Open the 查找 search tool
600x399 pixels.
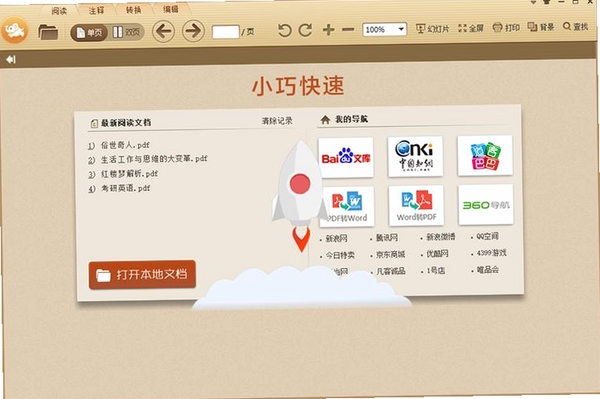tap(575, 26)
